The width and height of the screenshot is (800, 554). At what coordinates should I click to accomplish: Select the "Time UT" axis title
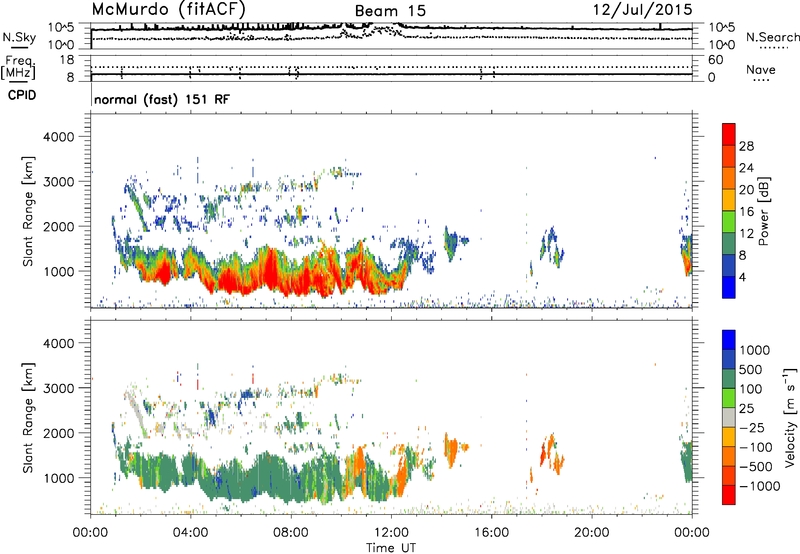pyautogui.click(x=391, y=548)
